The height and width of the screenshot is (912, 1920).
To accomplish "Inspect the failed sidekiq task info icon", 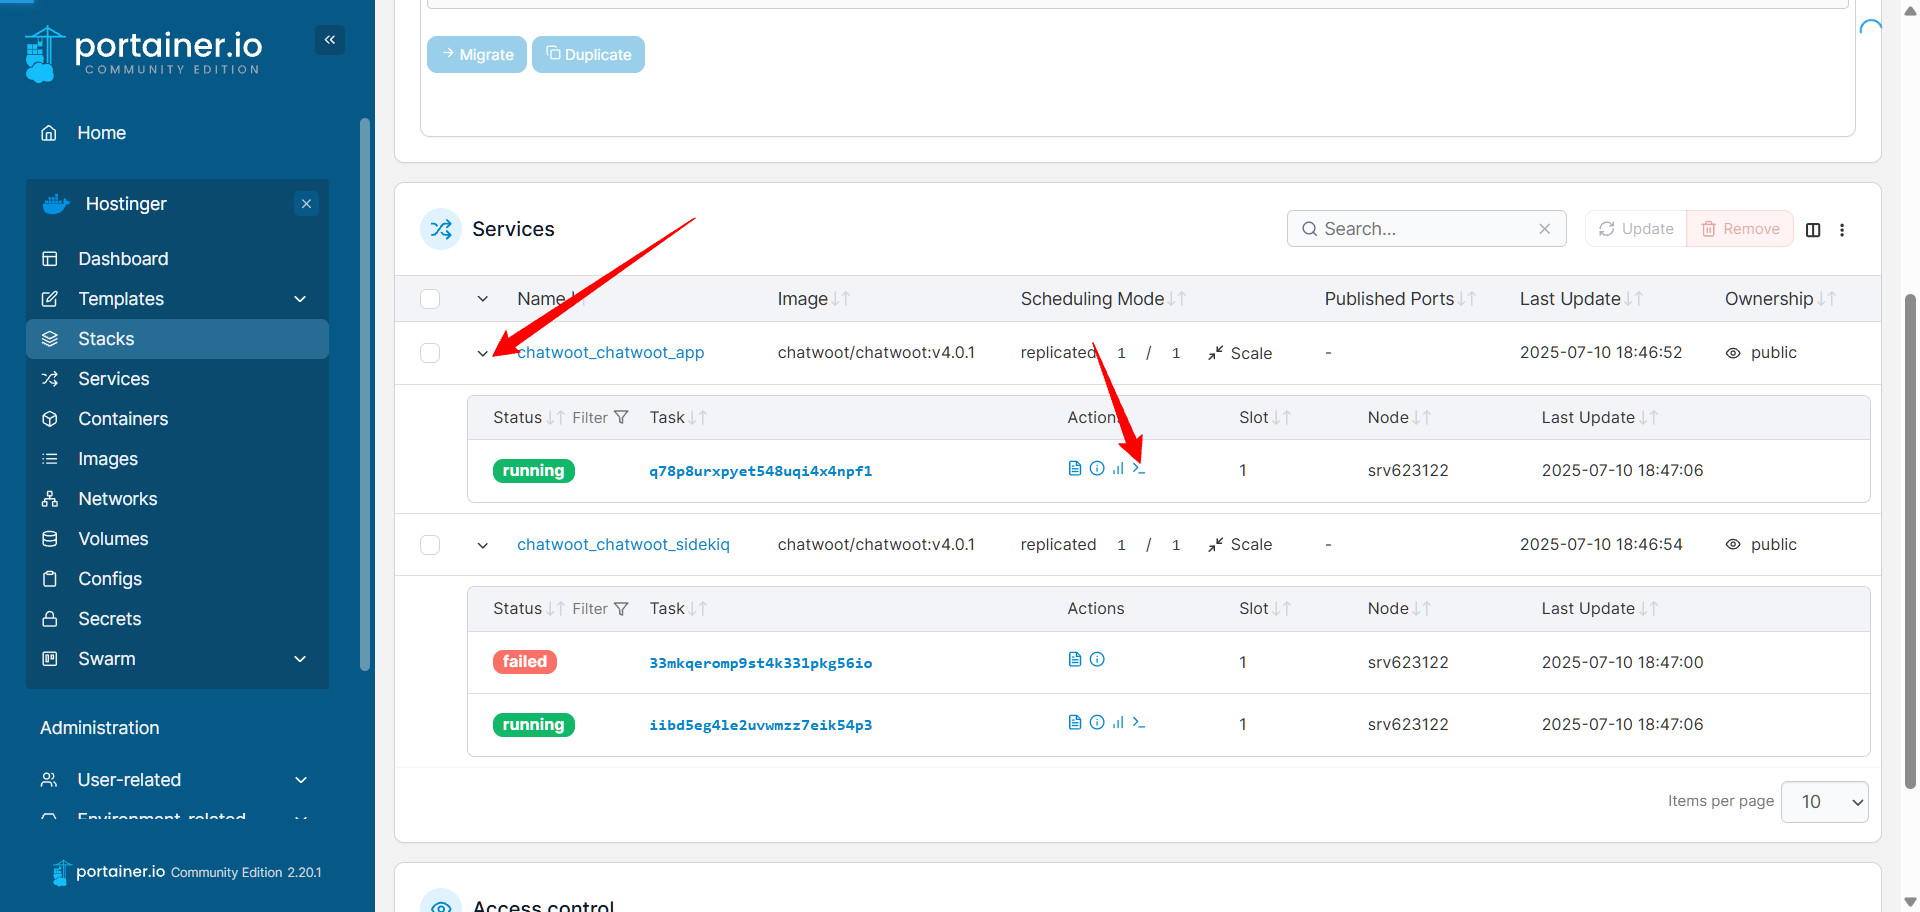I will coord(1097,660).
